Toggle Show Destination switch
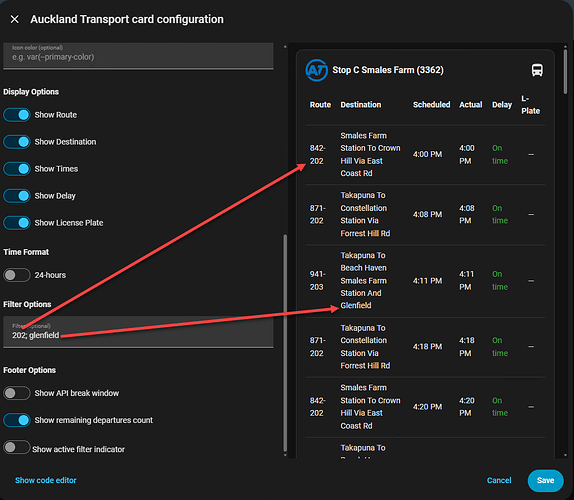The height and width of the screenshot is (500, 574). click(17, 142)
